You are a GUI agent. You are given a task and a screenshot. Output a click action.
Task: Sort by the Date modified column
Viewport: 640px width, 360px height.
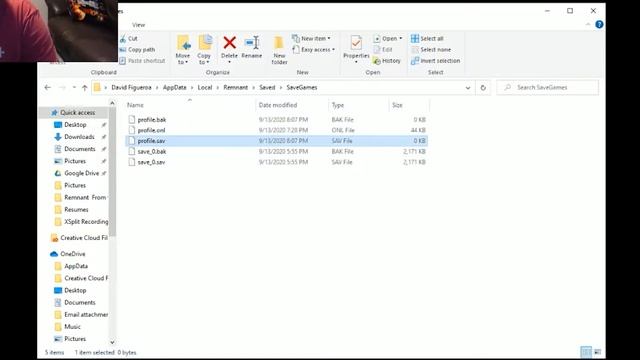click(x=278, y=105)
